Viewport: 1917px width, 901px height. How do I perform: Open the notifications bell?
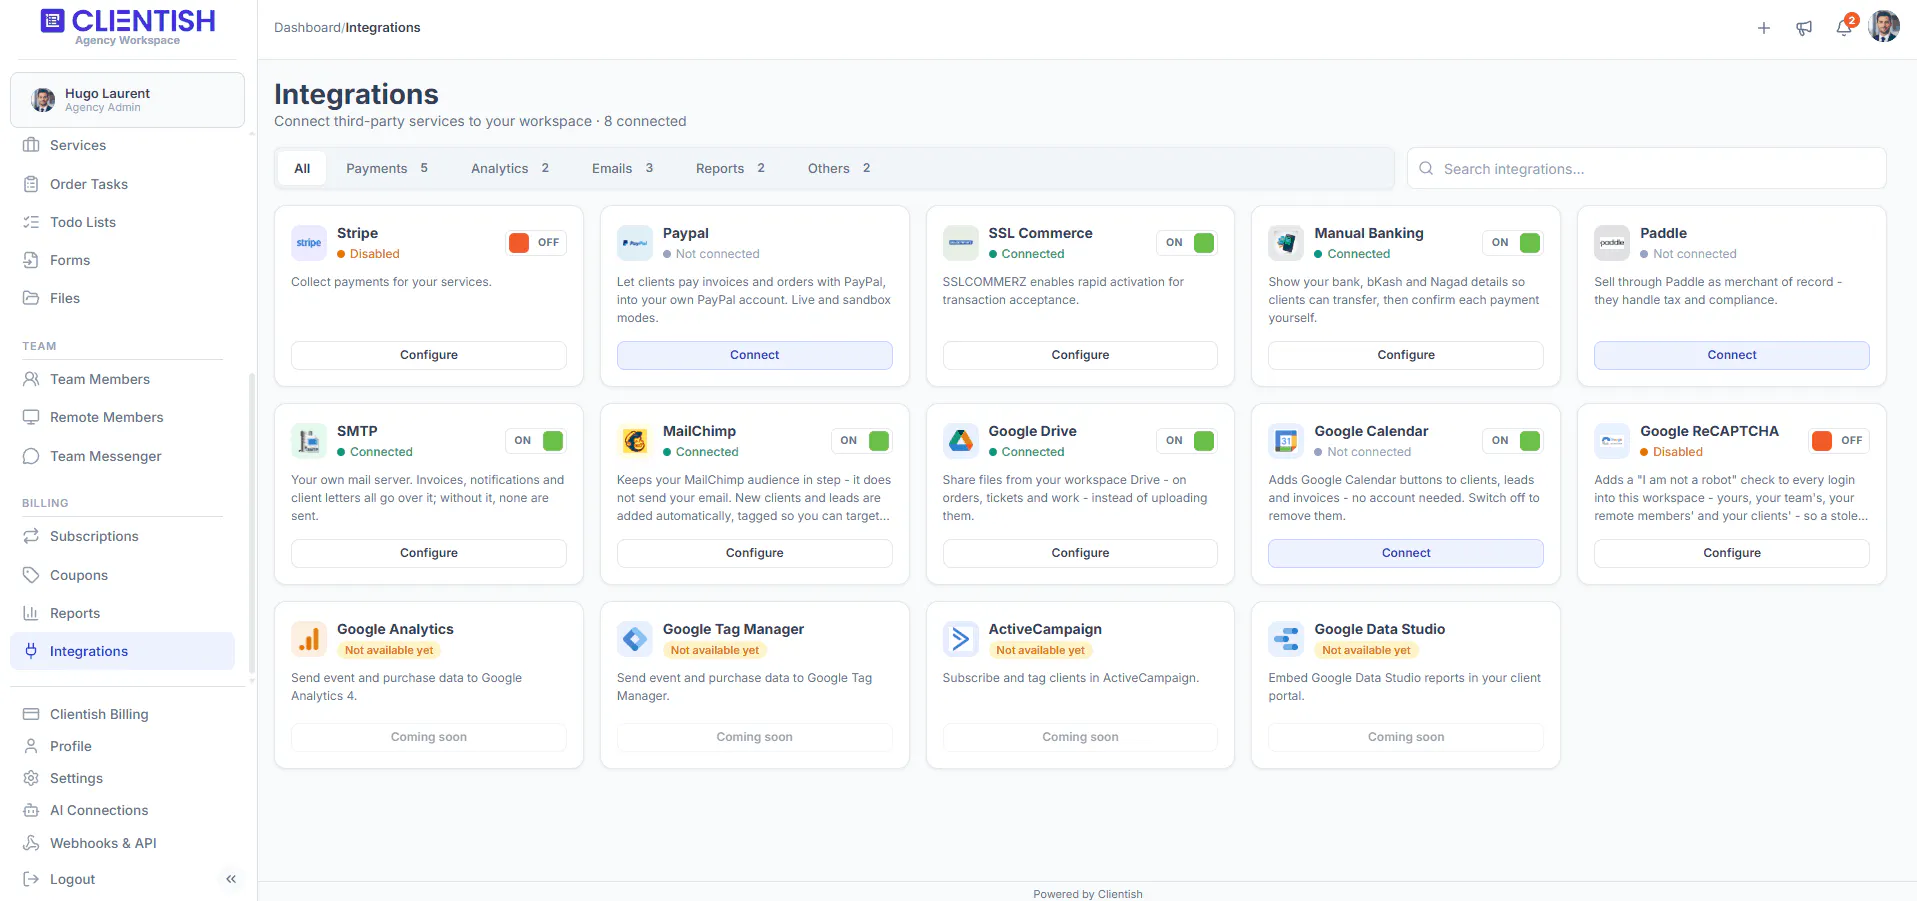(x=1844, y=28)
